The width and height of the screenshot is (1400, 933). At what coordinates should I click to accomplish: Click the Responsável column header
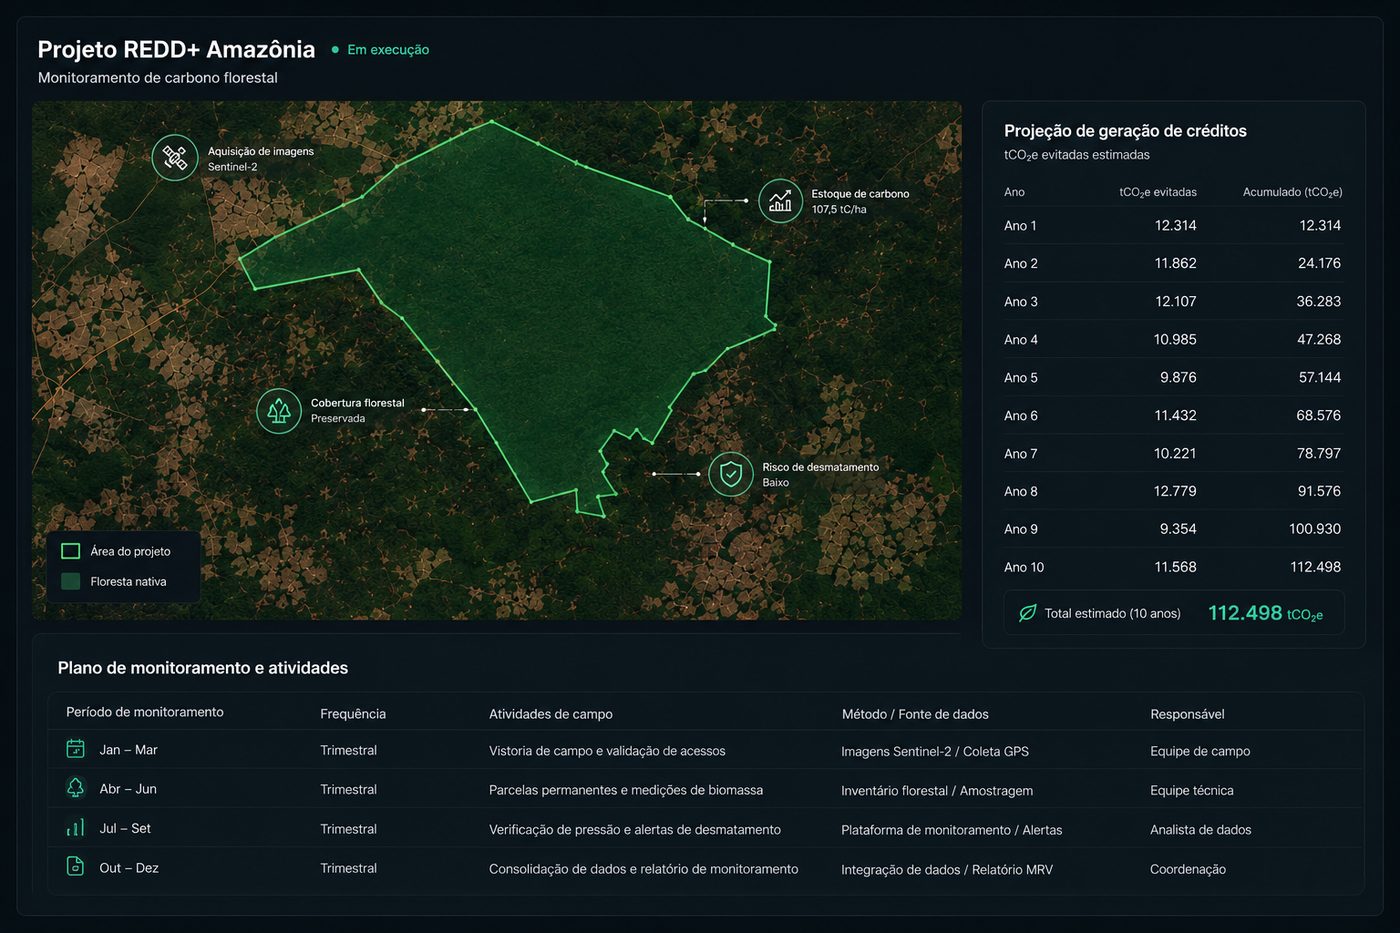[1187, 714]
